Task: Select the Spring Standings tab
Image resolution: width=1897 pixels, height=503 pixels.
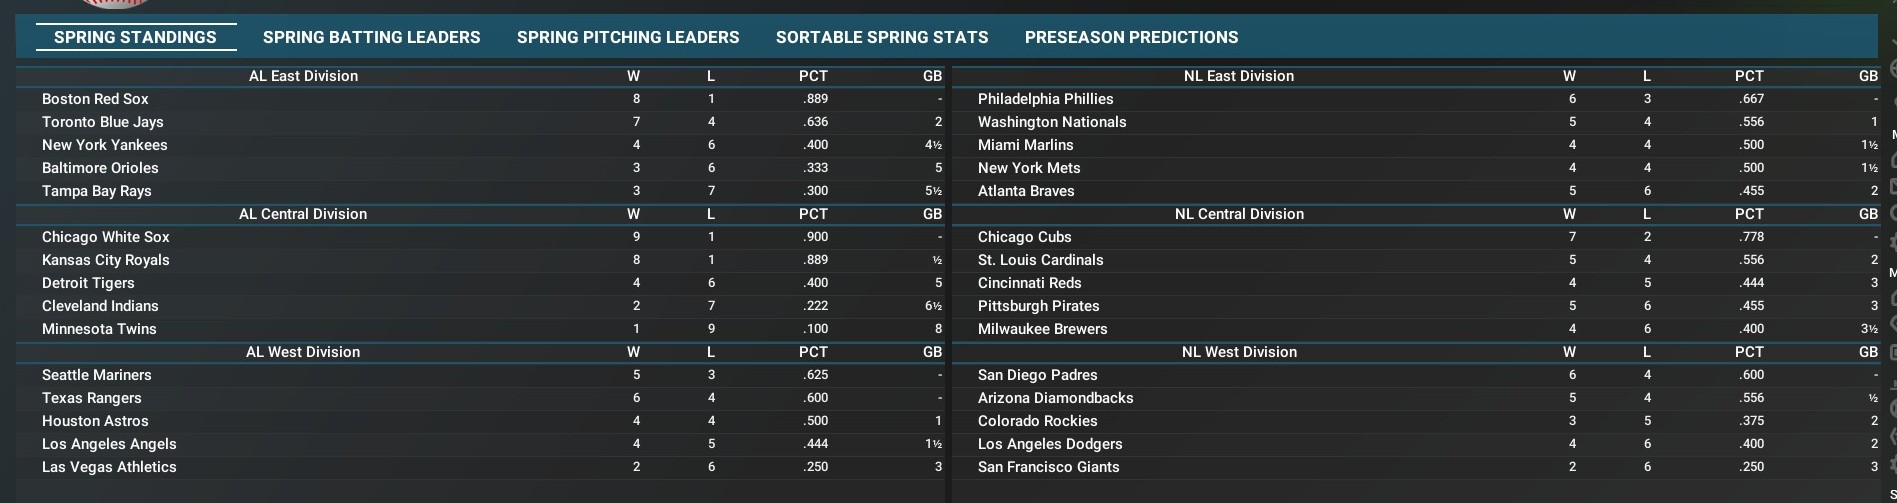Action: click(x=135, y=37)
